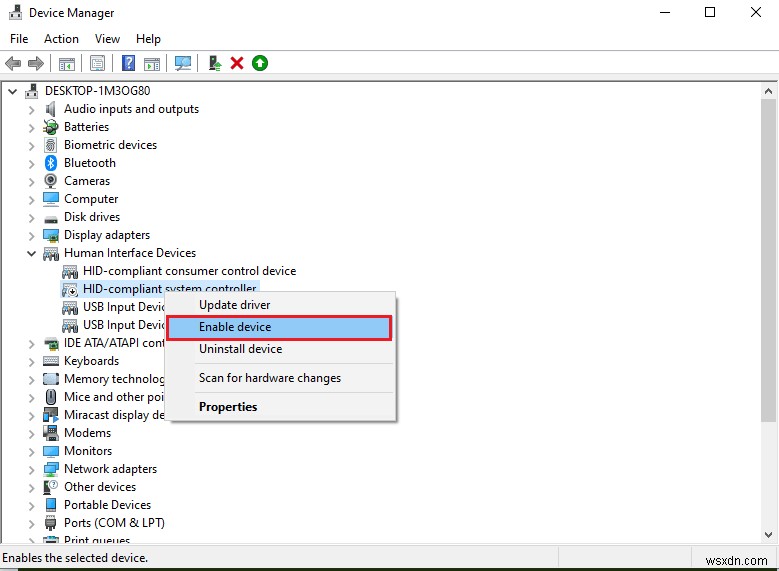This screenshot has width=779, height=571.
Task: Click the vertical scrollbar thumb
Action: pos(769,261)
